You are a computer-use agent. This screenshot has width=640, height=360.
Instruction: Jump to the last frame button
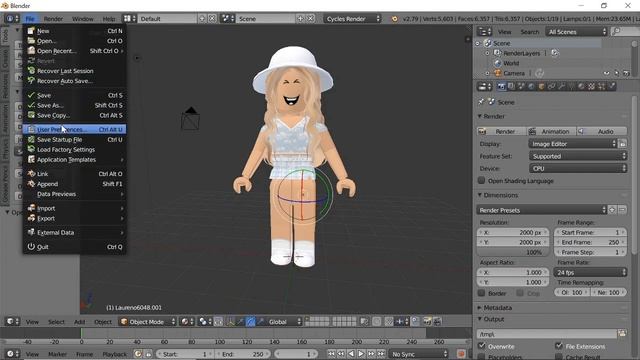[381, 354]
